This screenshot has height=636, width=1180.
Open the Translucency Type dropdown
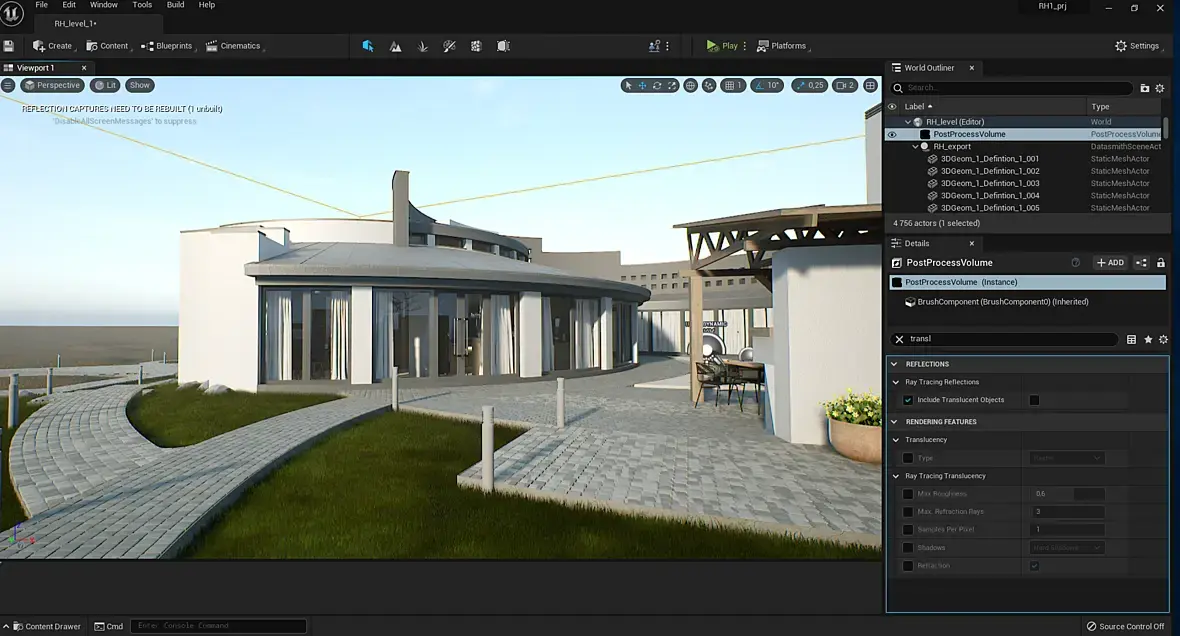1066,458
